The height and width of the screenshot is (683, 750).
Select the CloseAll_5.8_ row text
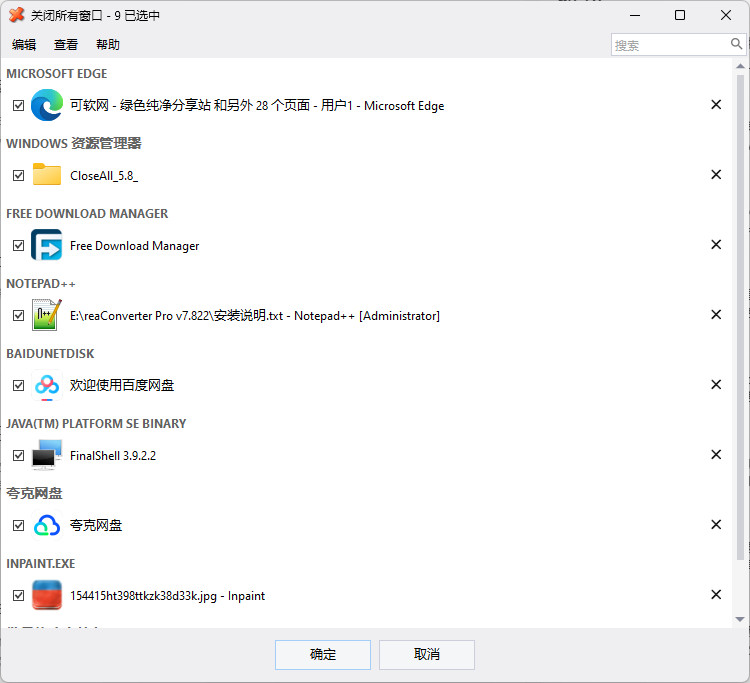click(104, 176)
